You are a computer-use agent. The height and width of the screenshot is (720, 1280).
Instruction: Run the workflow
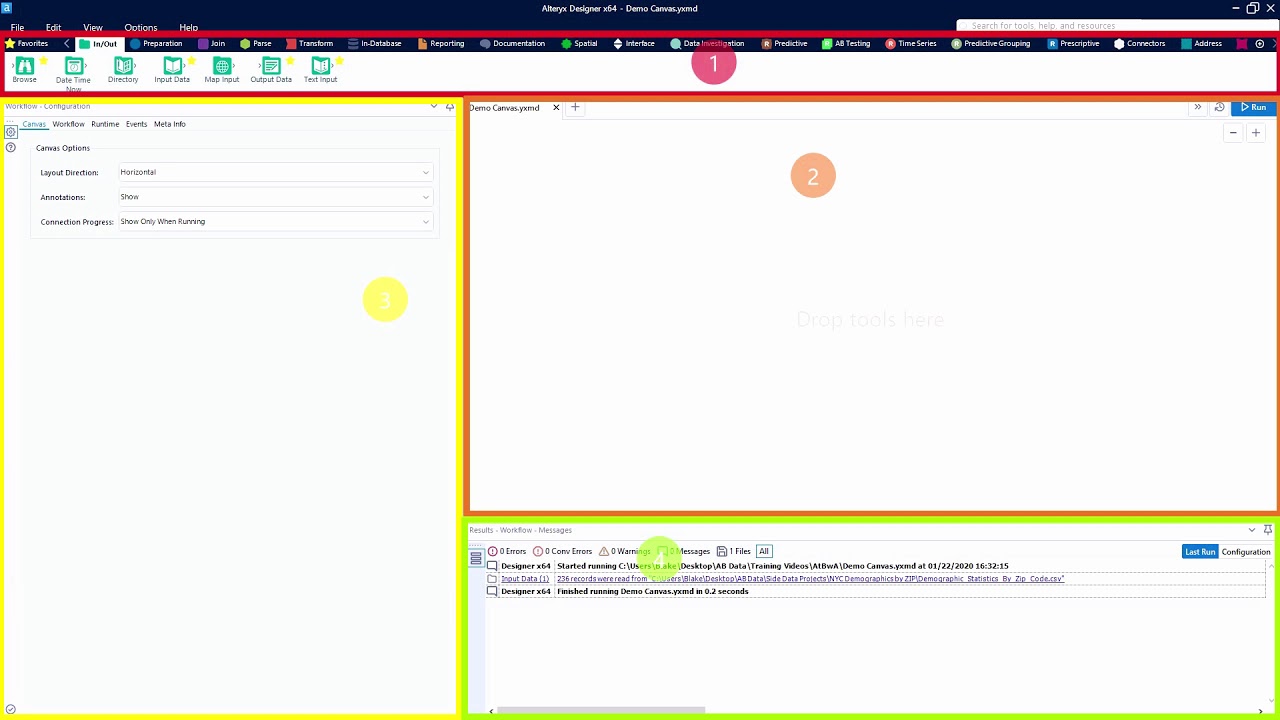[1253, 107]
